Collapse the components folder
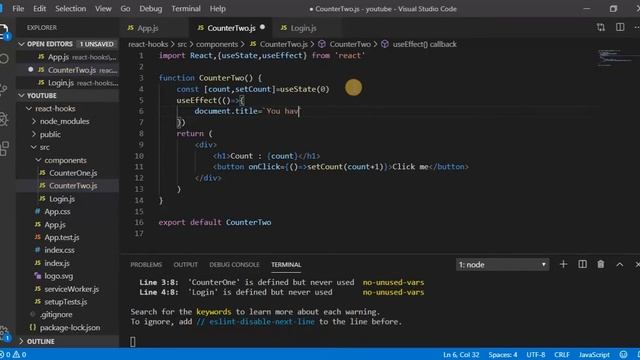The height and width of the screenshot is (360, 640). point(39,160)
